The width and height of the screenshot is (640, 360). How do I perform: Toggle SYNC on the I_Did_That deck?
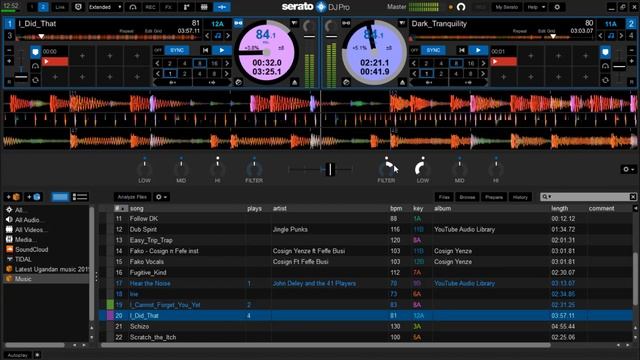(x=177, y=50)
